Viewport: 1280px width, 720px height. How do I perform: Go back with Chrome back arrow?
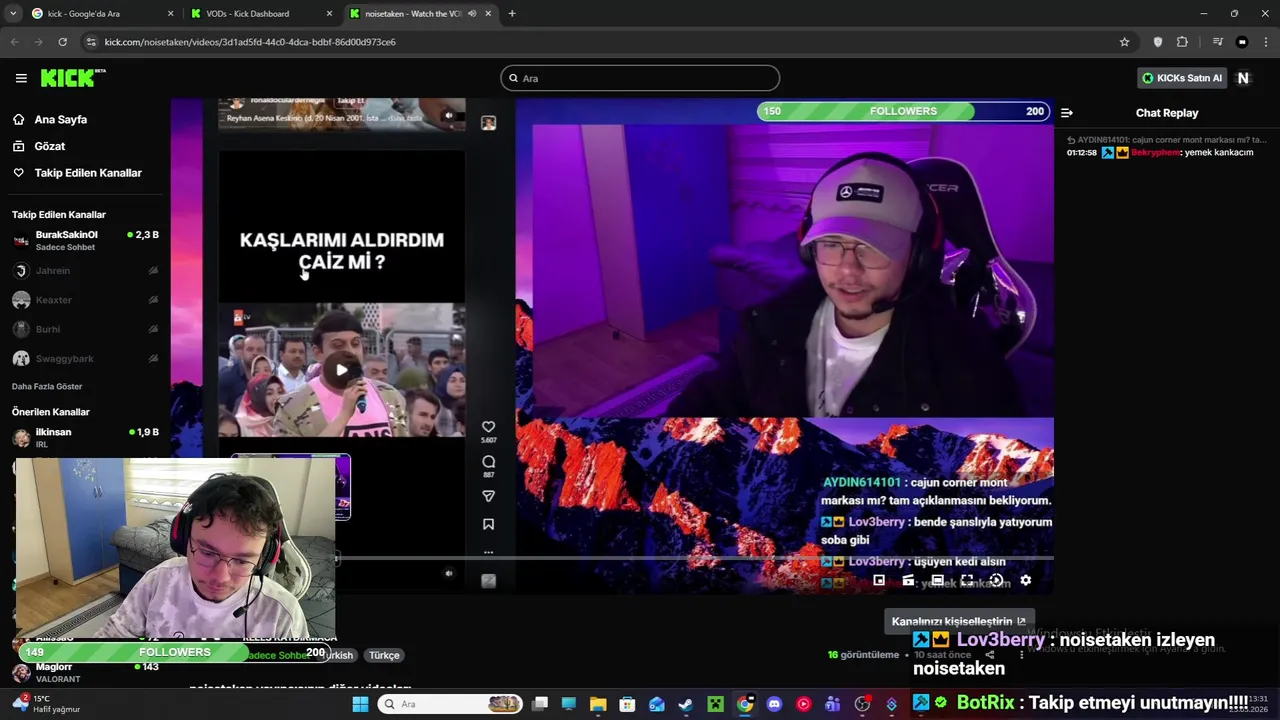[14, 42]
